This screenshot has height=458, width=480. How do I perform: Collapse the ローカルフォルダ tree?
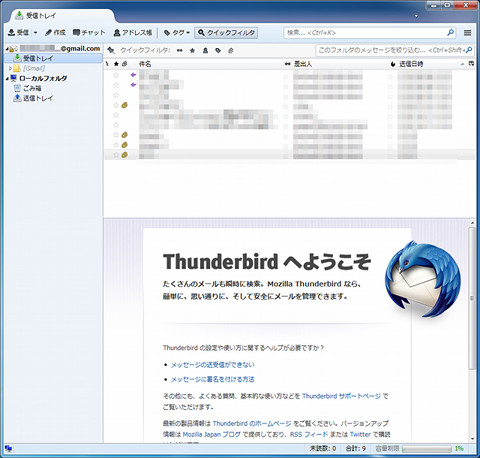pos(7,79)
